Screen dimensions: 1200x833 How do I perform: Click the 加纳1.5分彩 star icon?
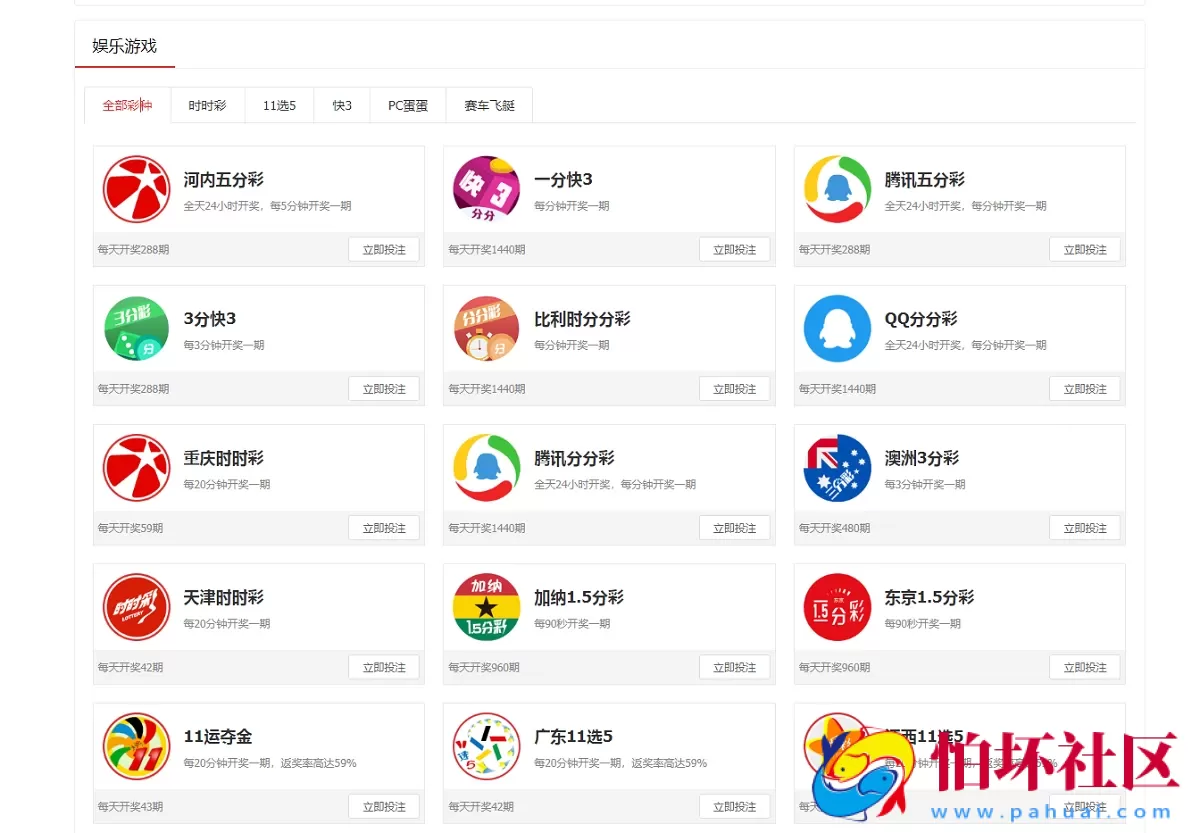[486, 605]
